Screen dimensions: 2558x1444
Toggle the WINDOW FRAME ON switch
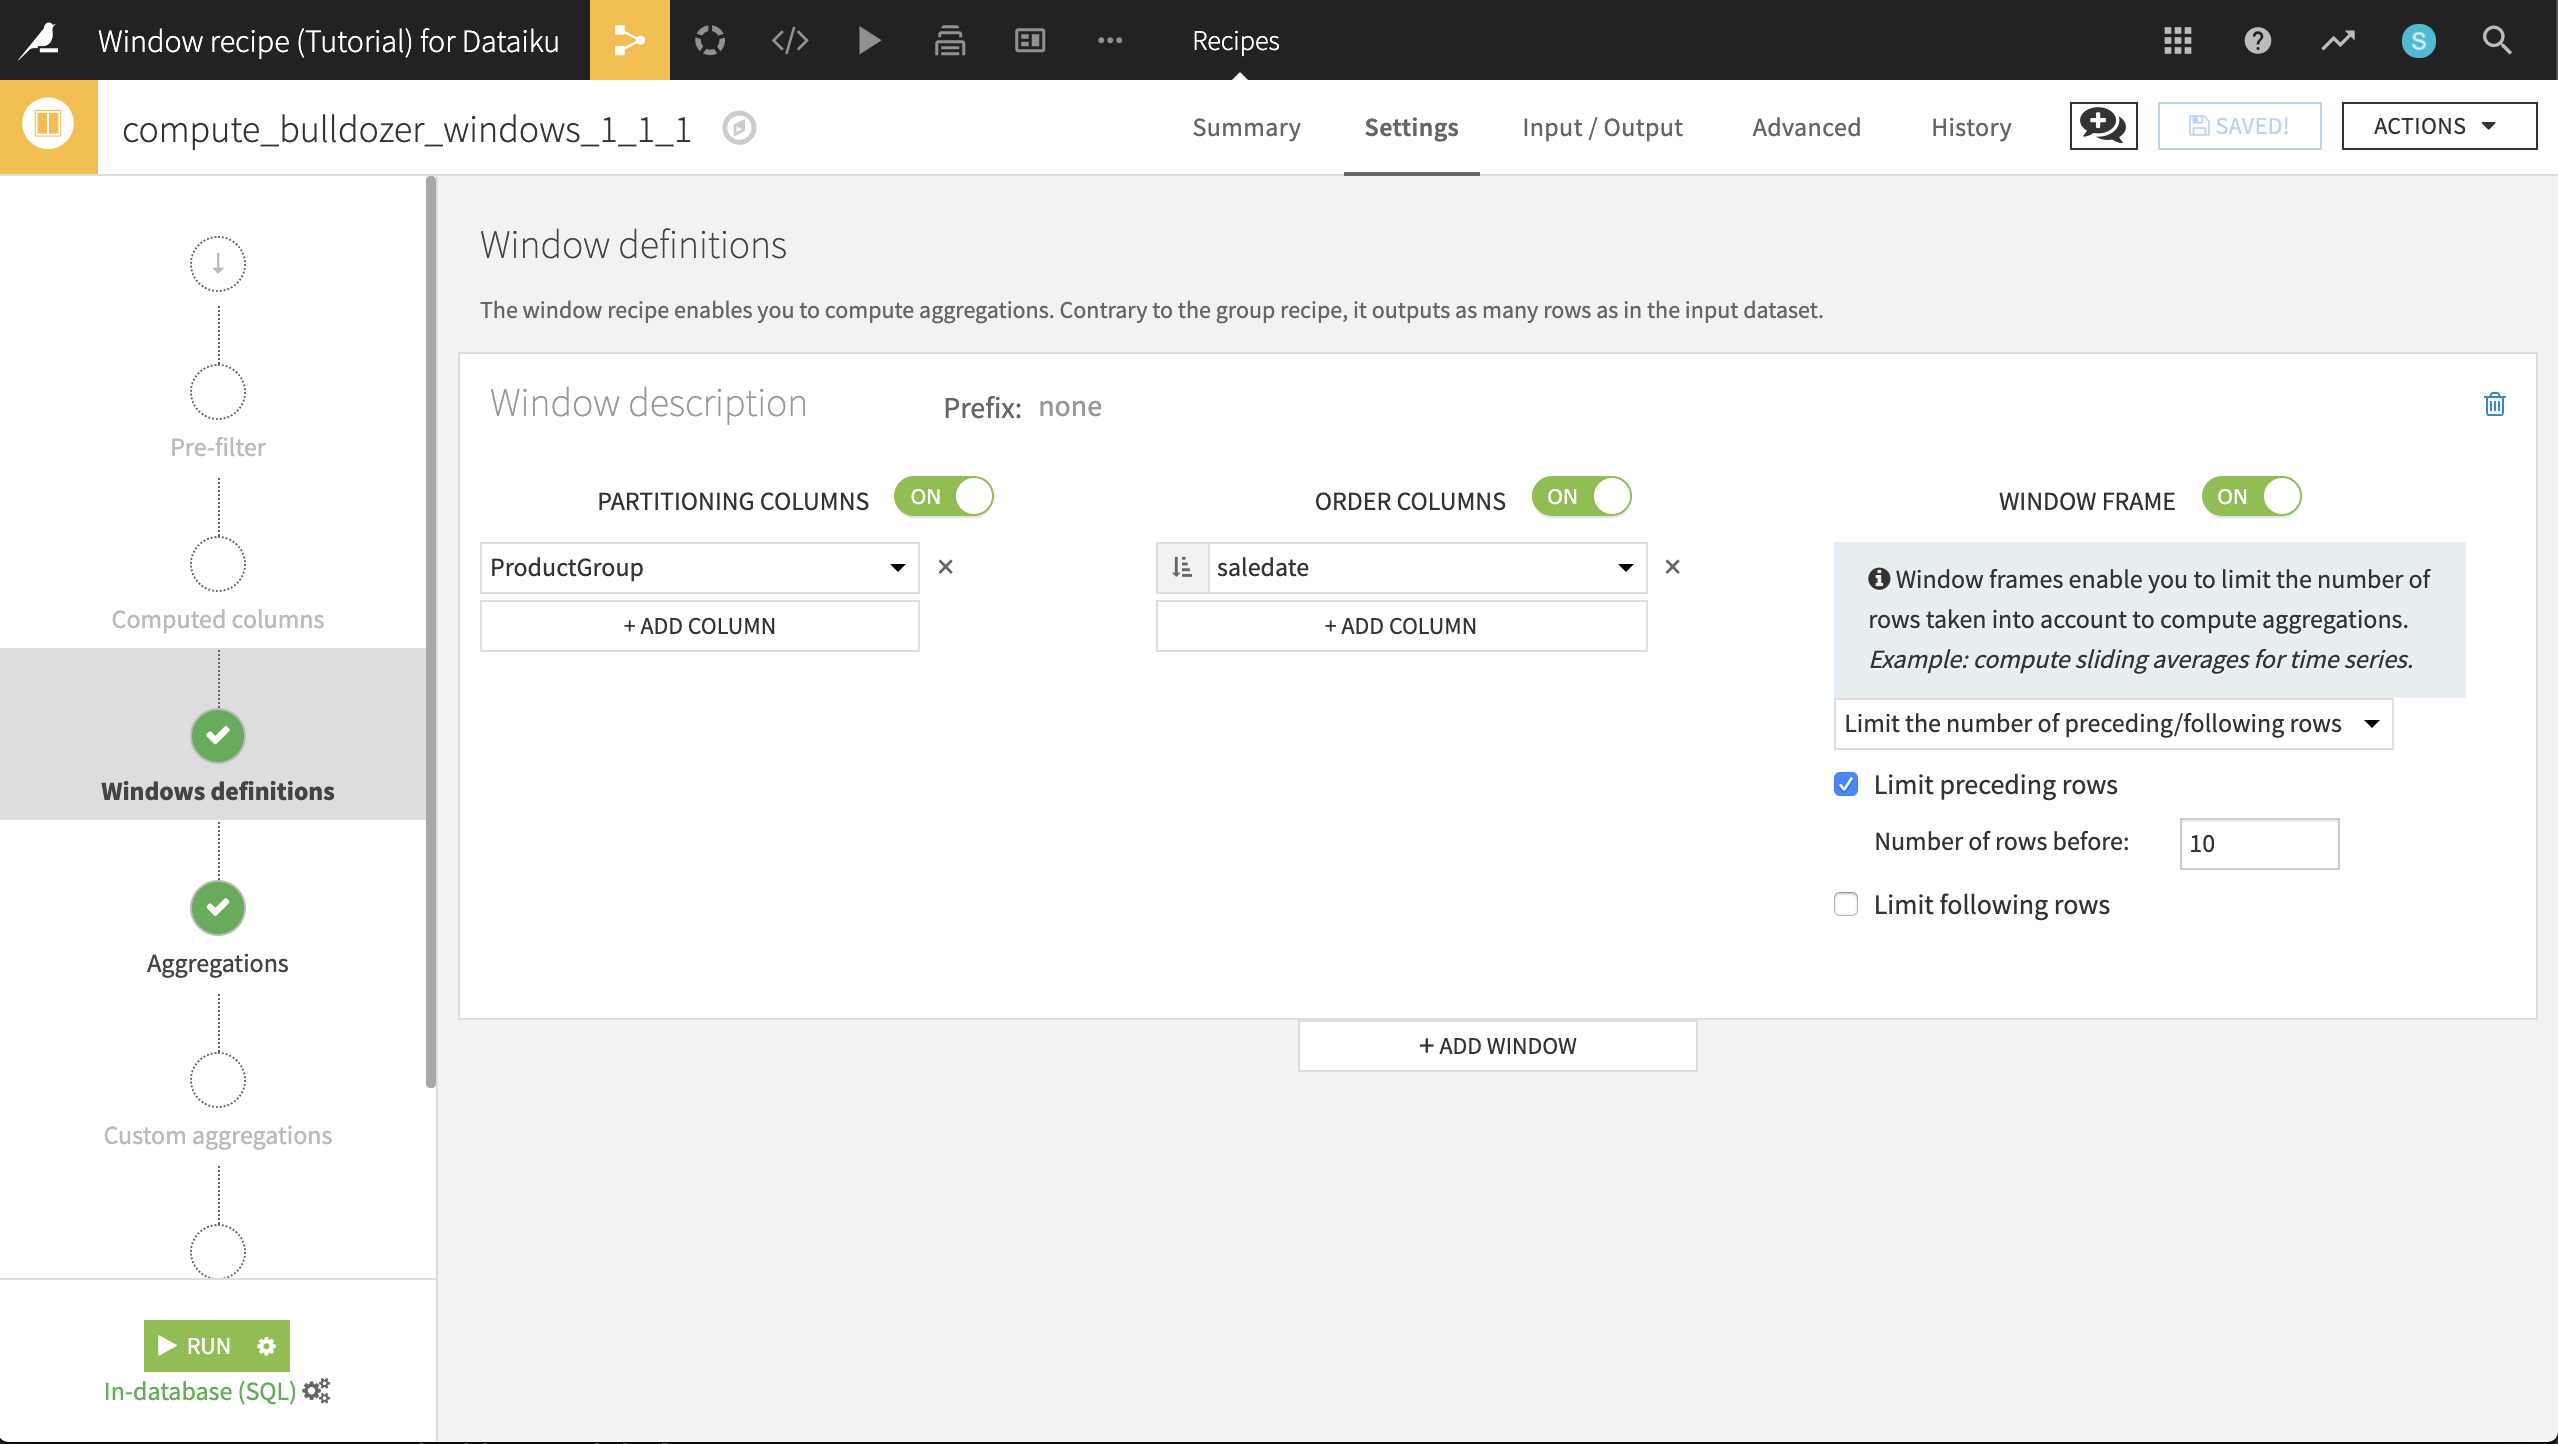pyautogui.click(x=2252, y=495)
